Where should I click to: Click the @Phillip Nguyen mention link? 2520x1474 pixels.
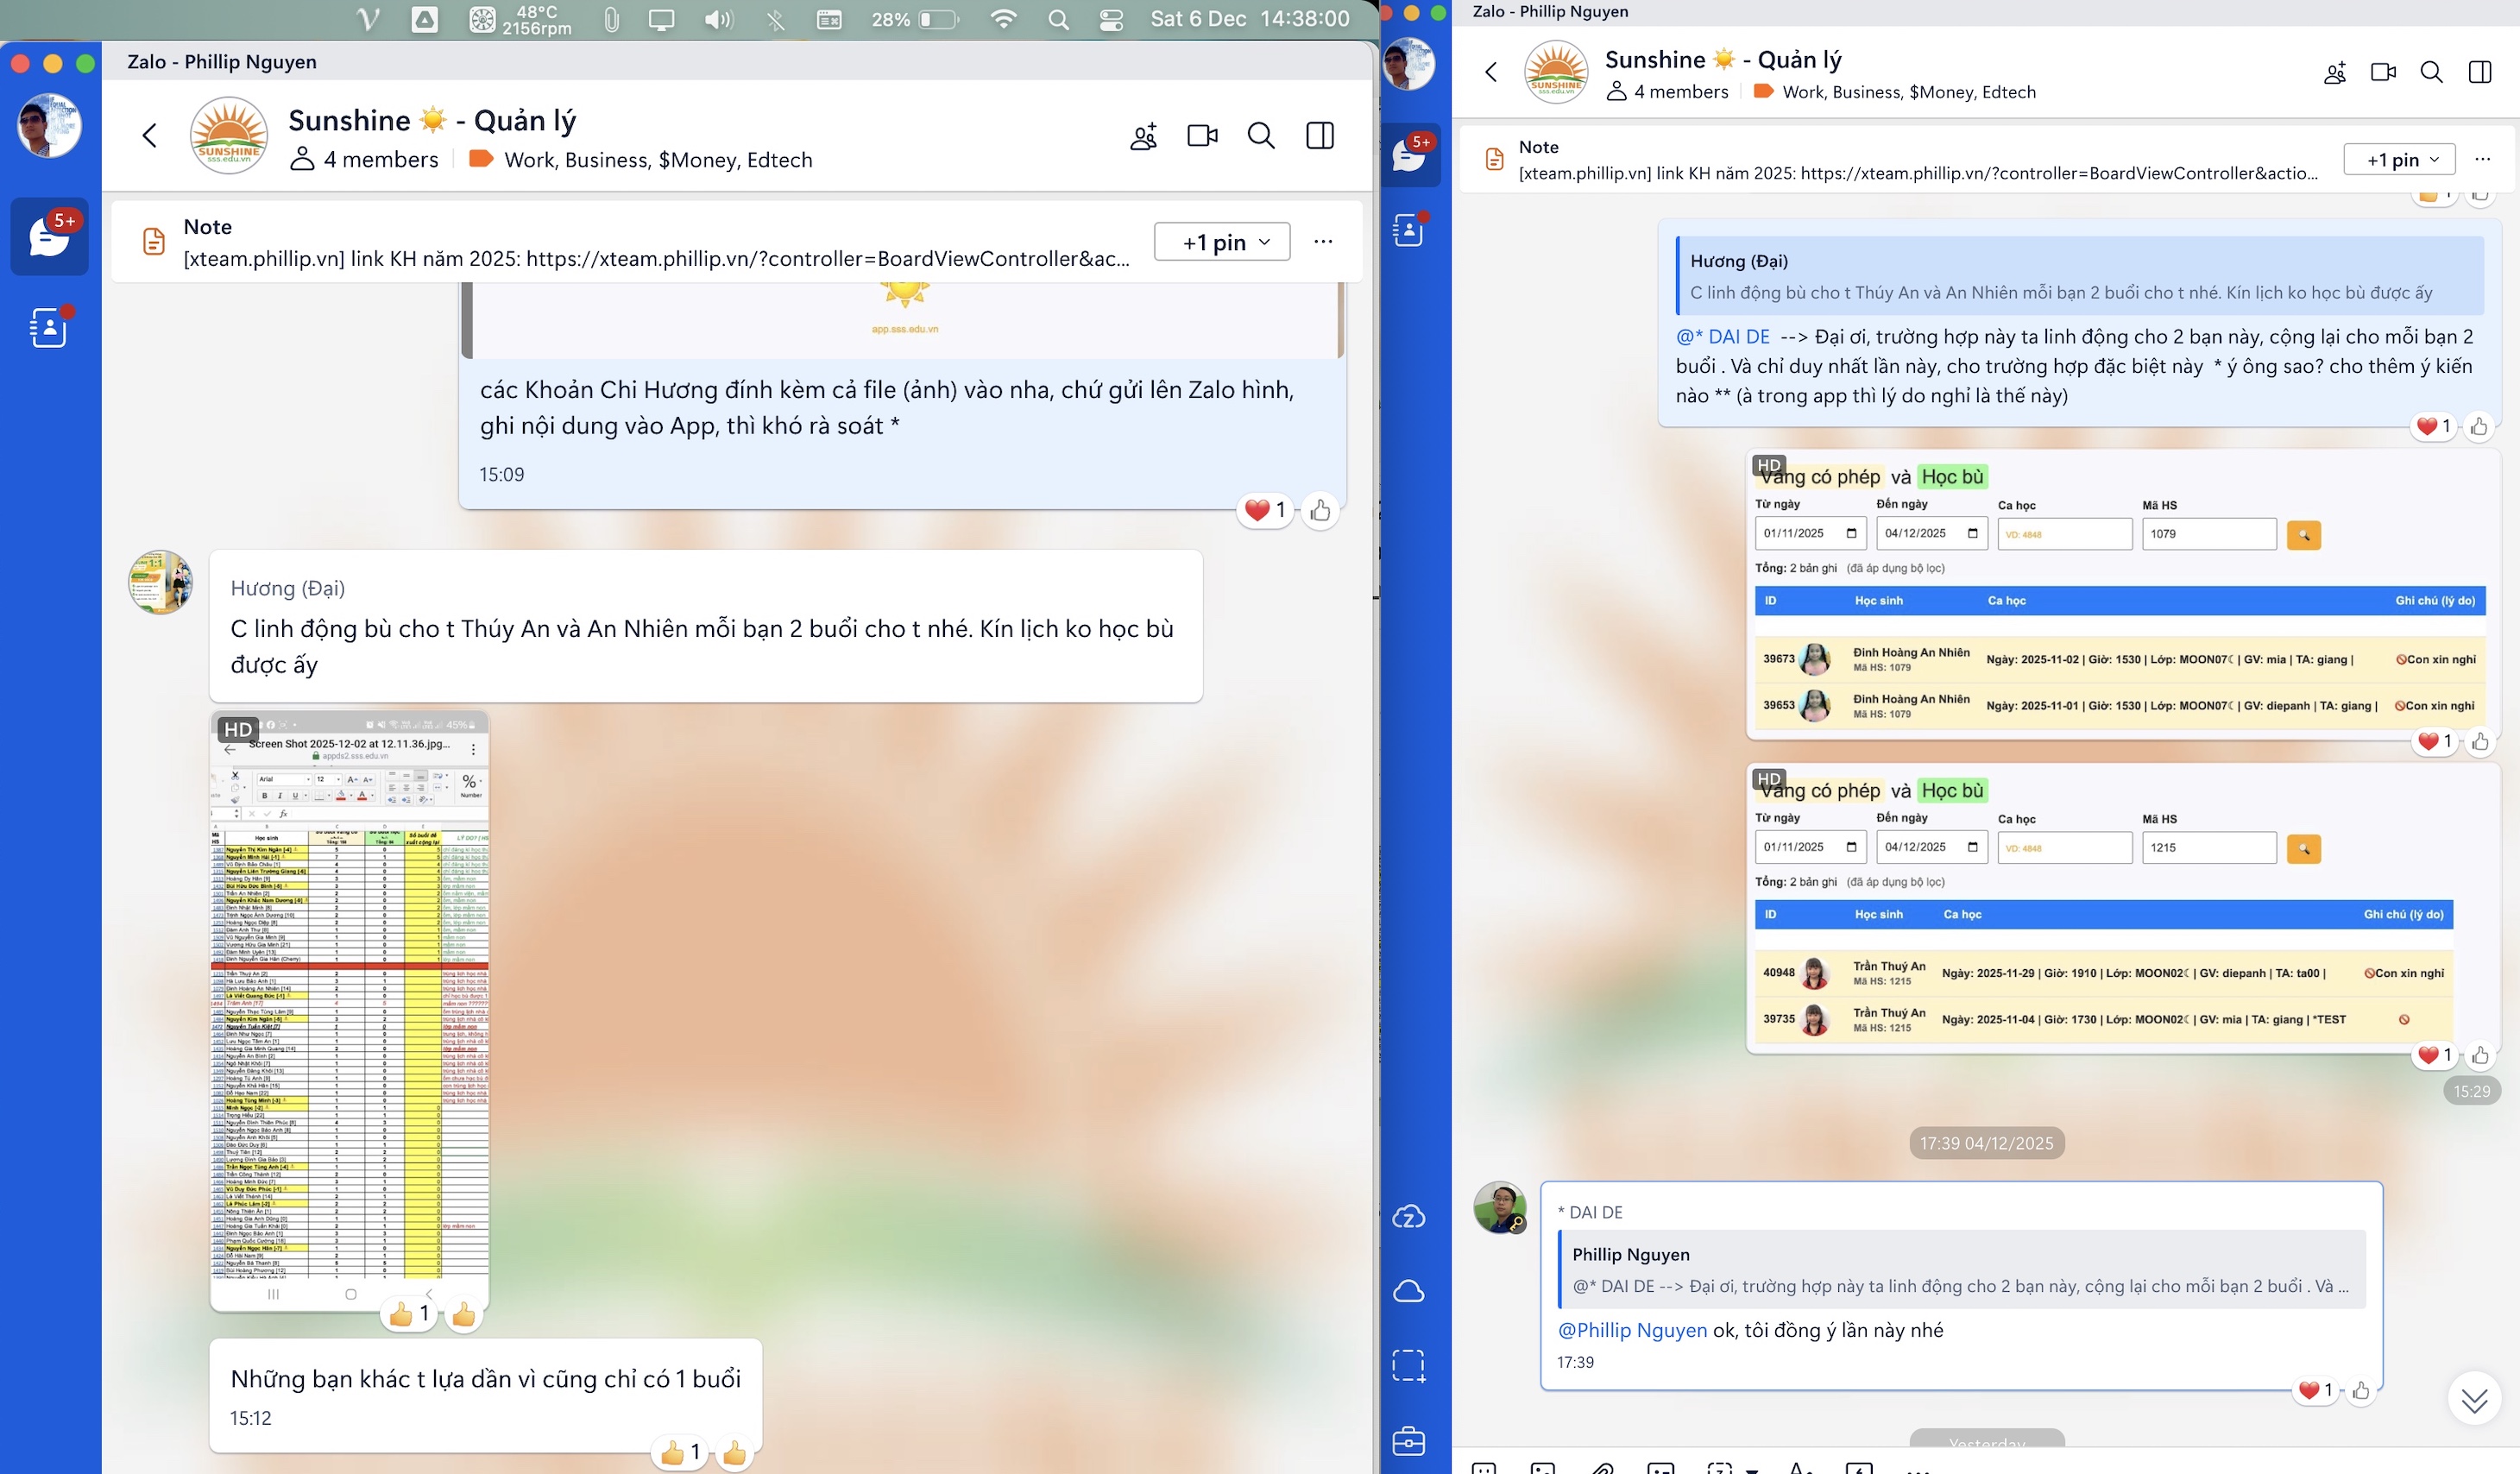(1632, 1330)
